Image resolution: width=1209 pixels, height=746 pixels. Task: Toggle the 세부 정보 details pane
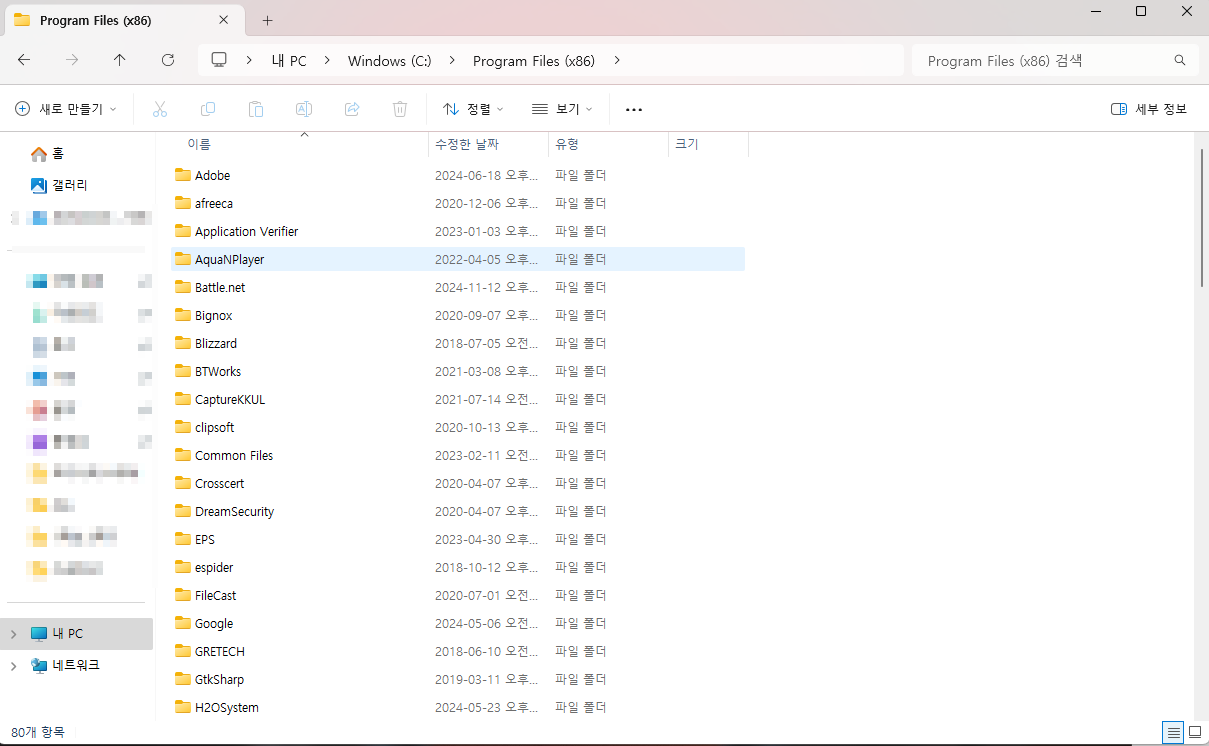coord(1149,109)
